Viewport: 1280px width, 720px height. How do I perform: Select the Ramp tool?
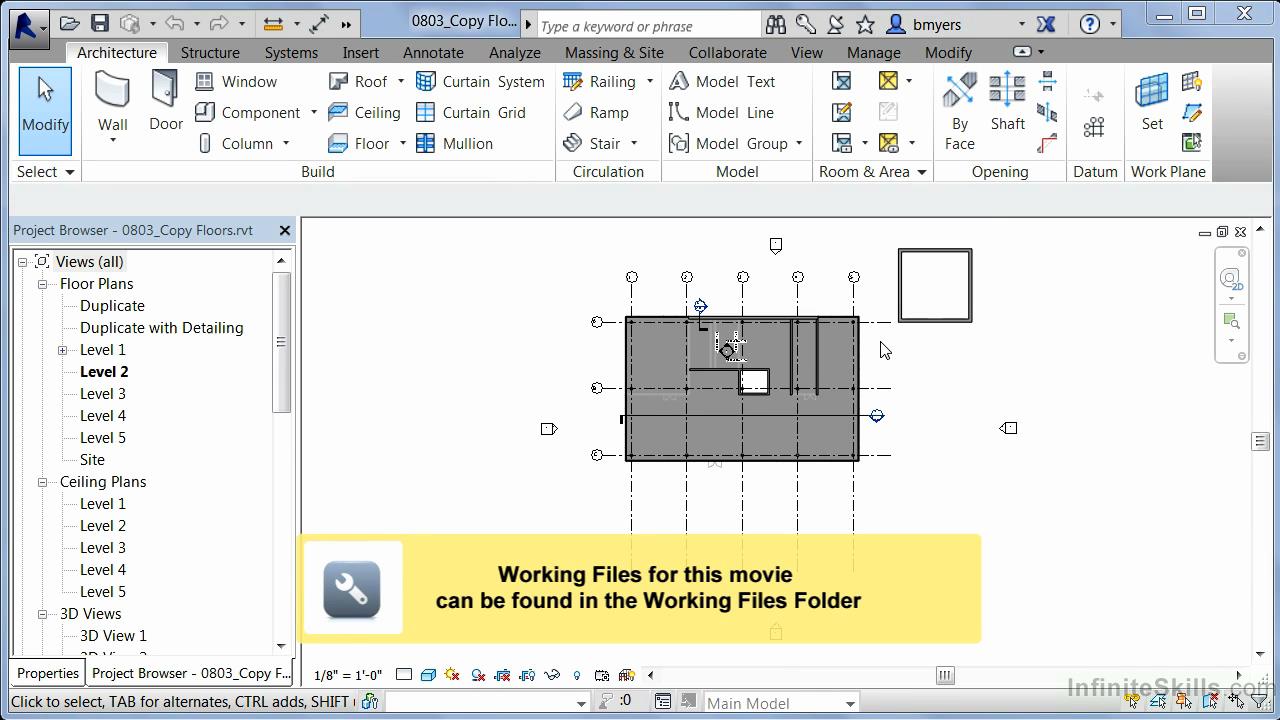tap(596, 112)
